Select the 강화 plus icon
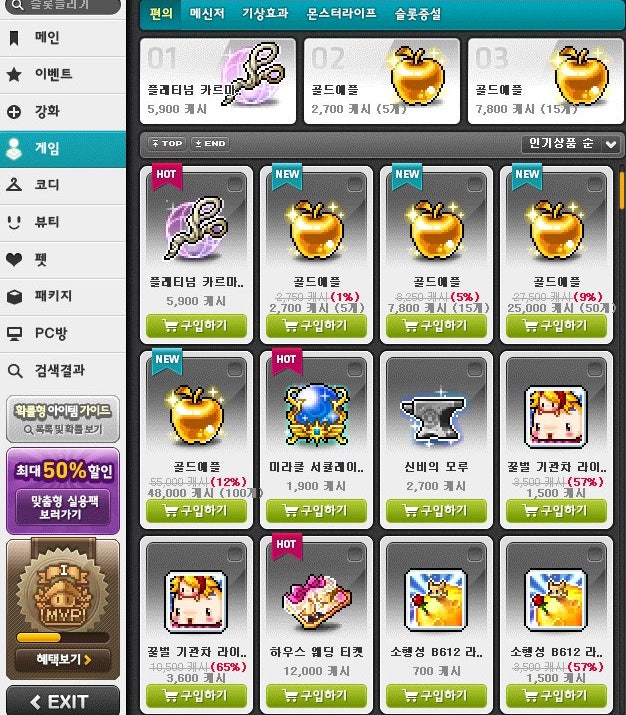The image size is (626, 715). click(x=14, y=112)
